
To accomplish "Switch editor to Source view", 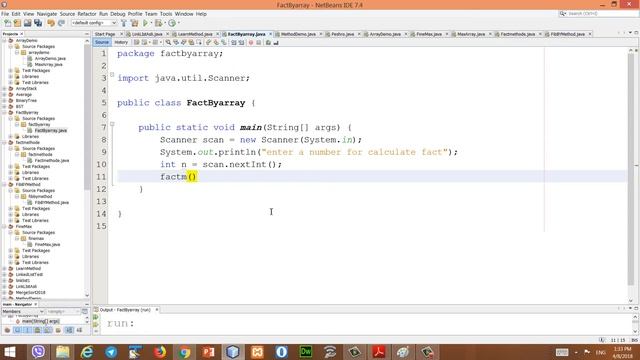I will [102, 42].
